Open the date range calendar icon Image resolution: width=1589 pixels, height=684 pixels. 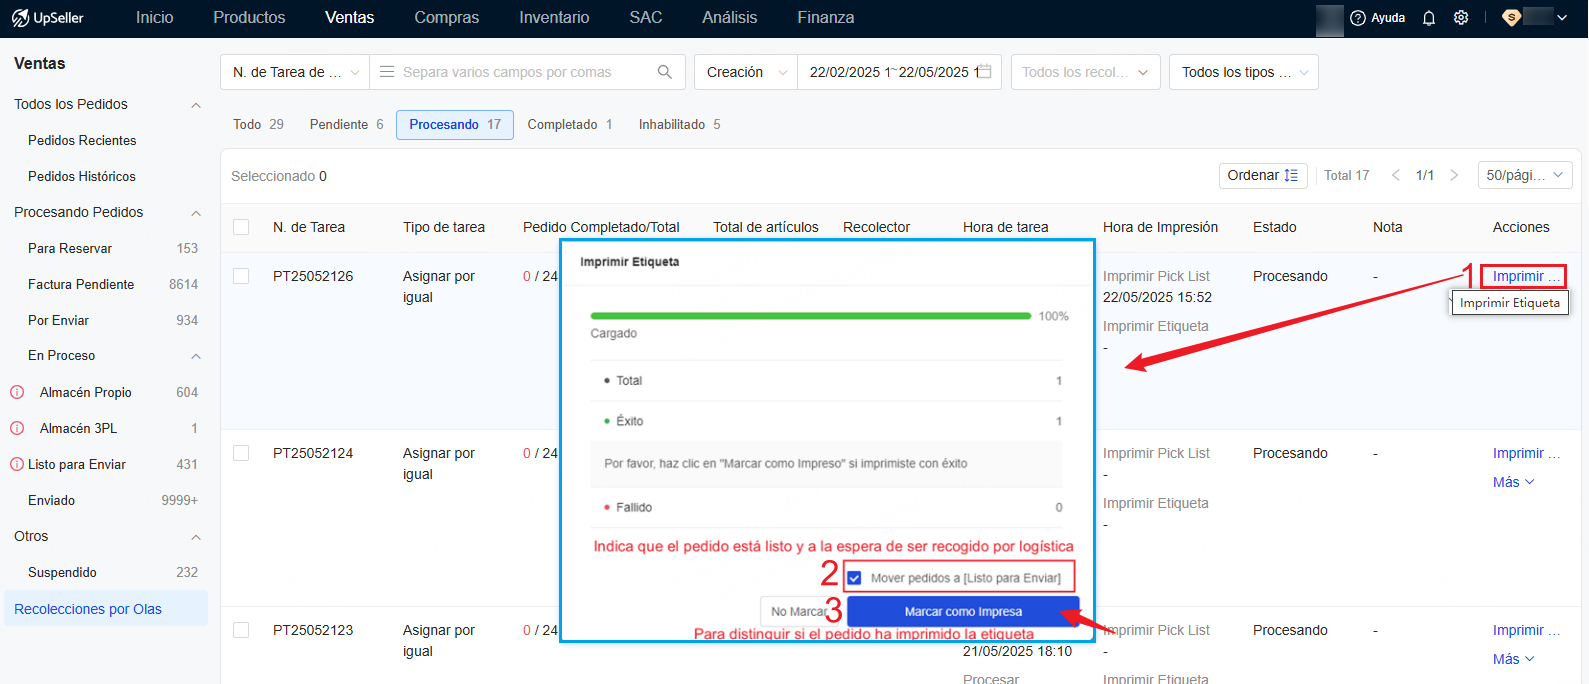tap(984, 72)
